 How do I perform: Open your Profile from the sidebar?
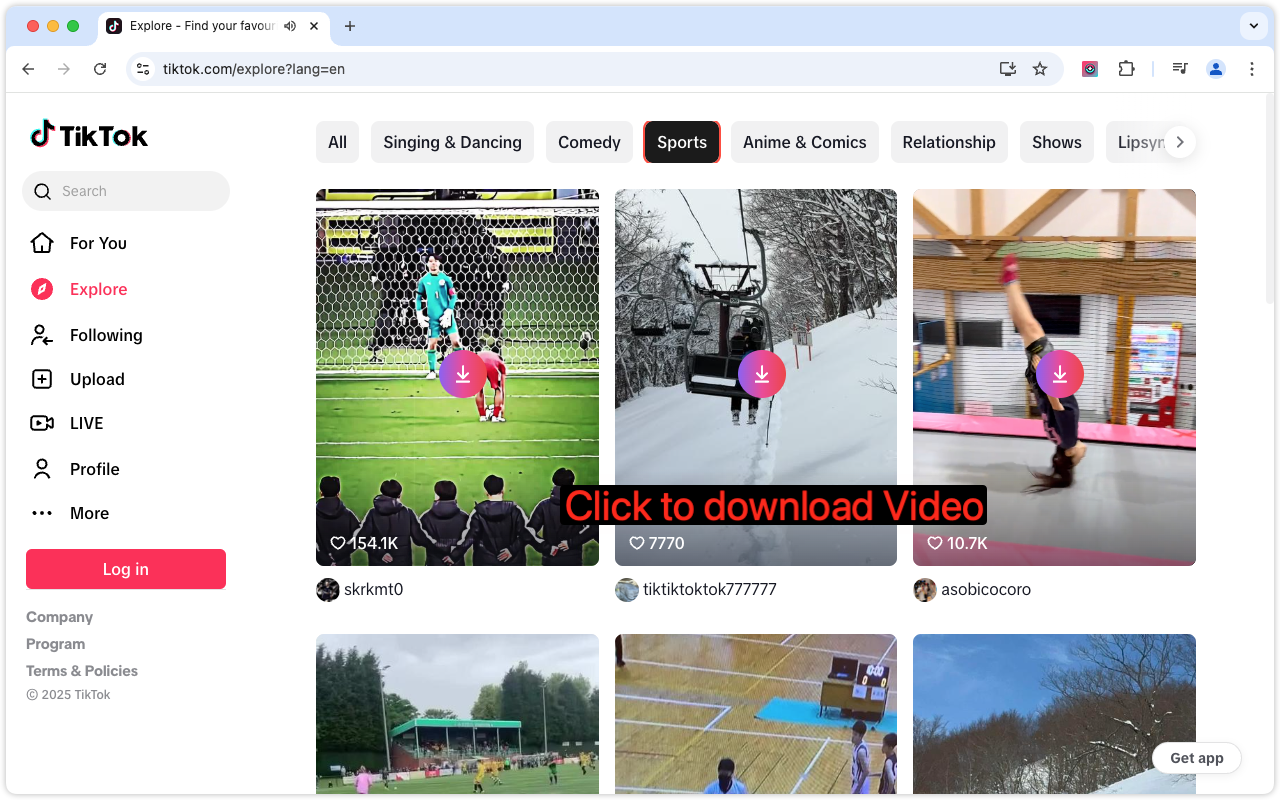[41, 468]
